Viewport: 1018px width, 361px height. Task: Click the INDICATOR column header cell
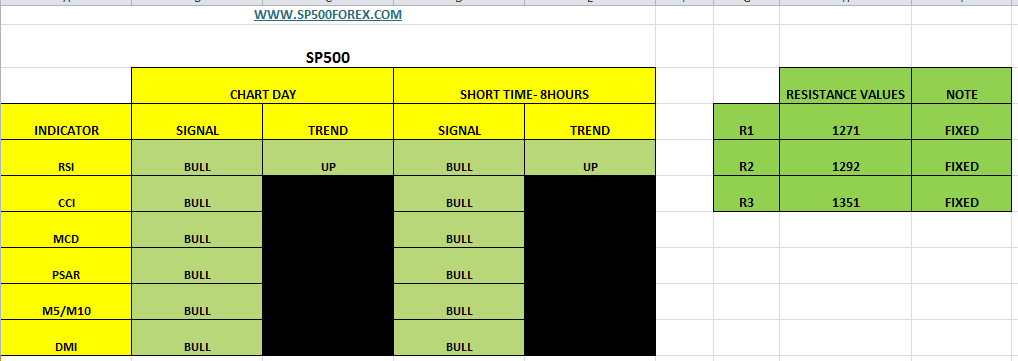[66, 122]
